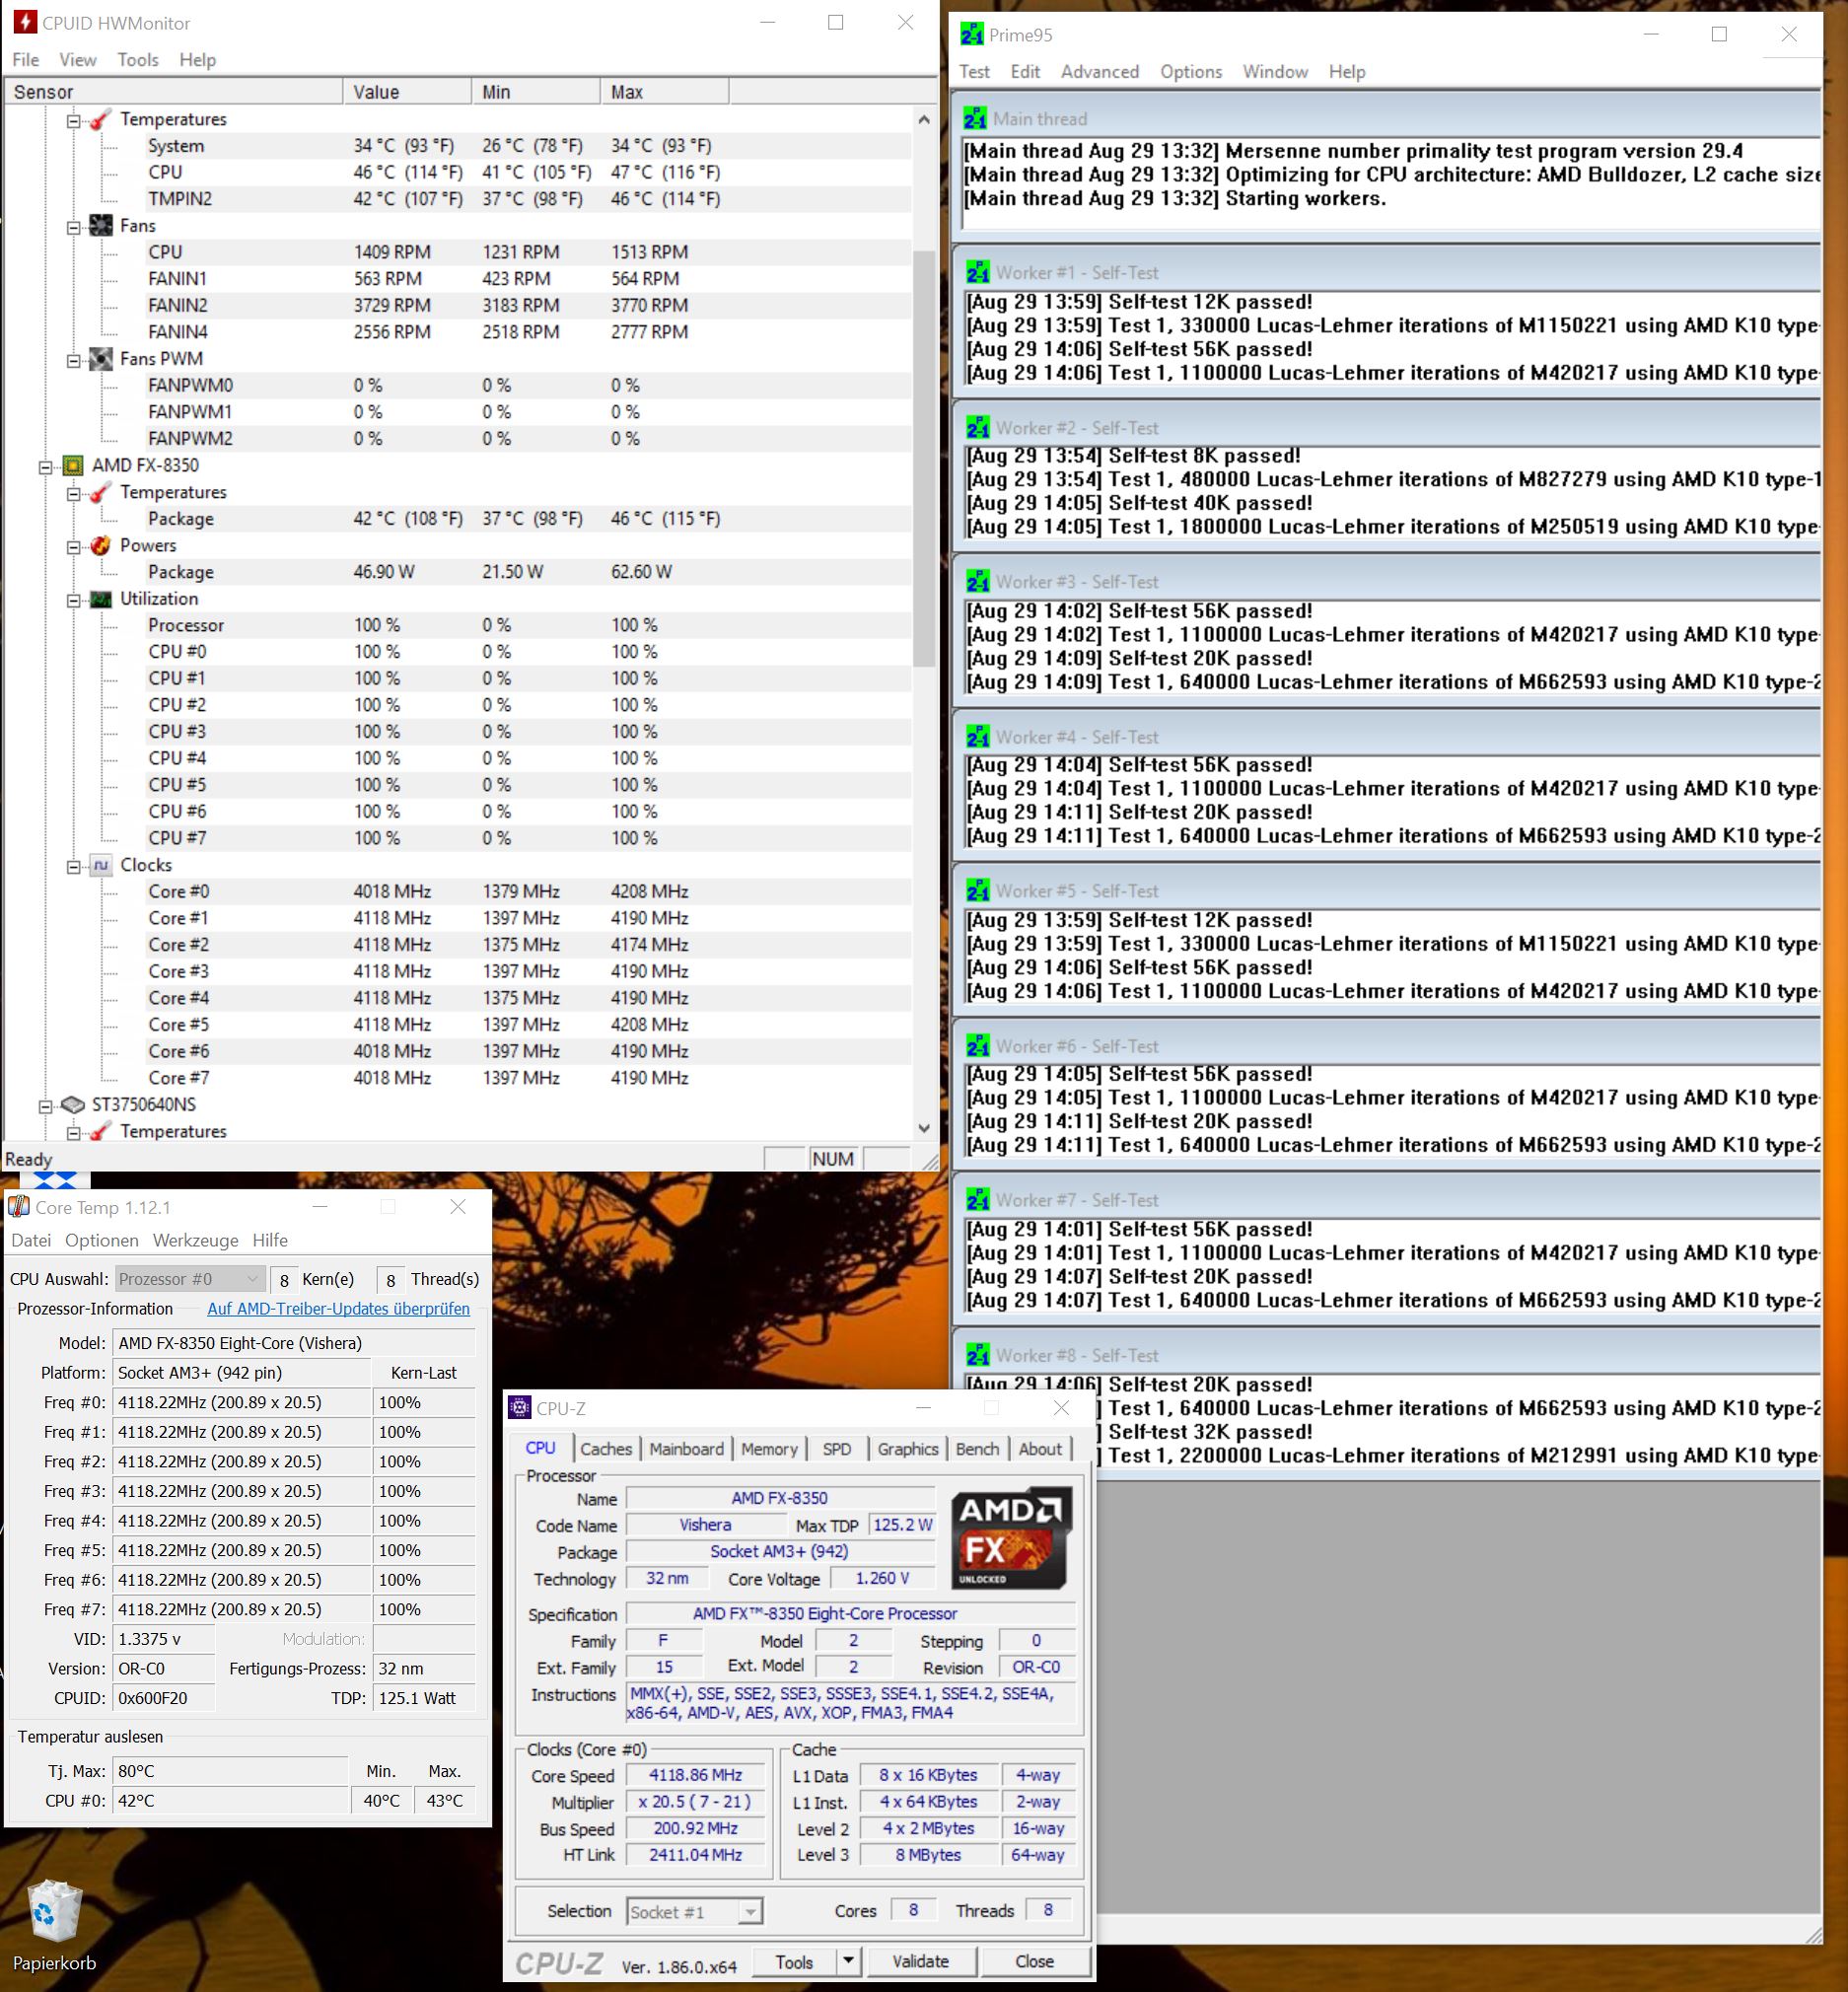Click the Close button in CPU-Z
Image resolution: width=1848 pixels, height=1992 pixels.
(x=1034, y=1961)
